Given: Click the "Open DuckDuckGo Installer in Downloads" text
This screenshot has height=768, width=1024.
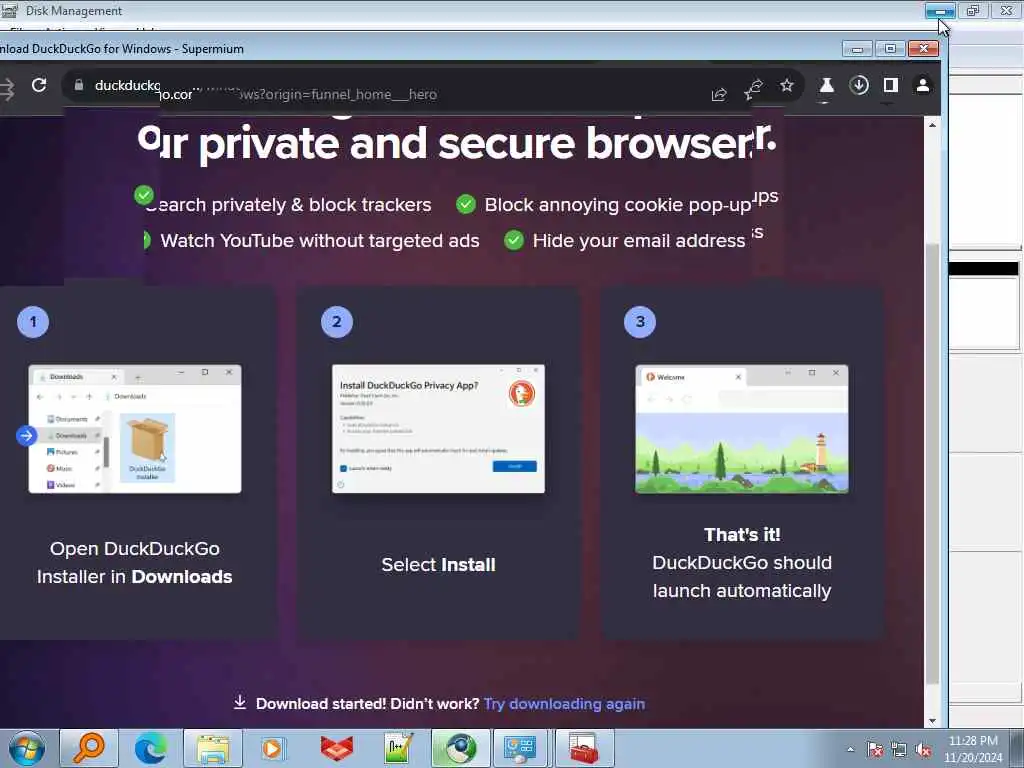Looking at the screenshot, I should tap(135, 562).
